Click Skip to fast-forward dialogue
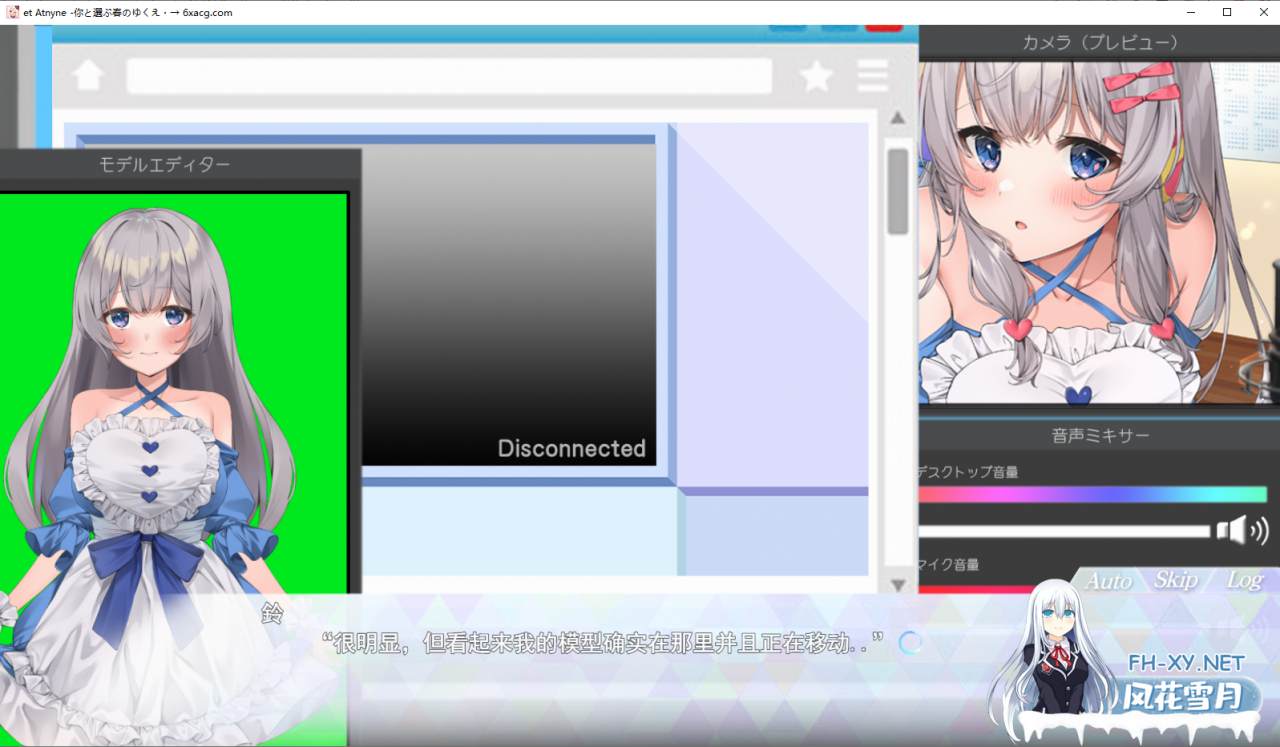This screenshot has height=747, width=1280. point(1176,580)
